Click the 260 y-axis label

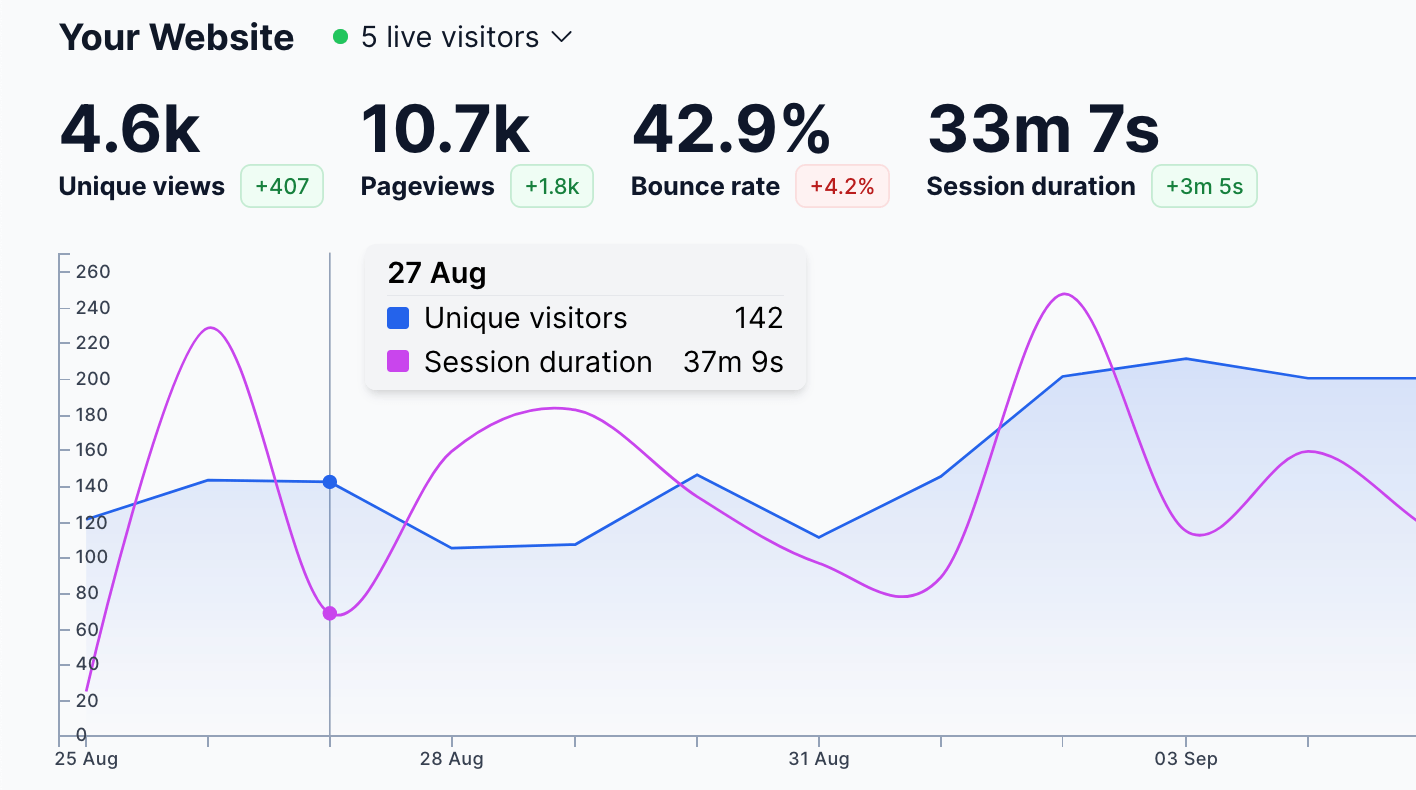pos(93,272)
